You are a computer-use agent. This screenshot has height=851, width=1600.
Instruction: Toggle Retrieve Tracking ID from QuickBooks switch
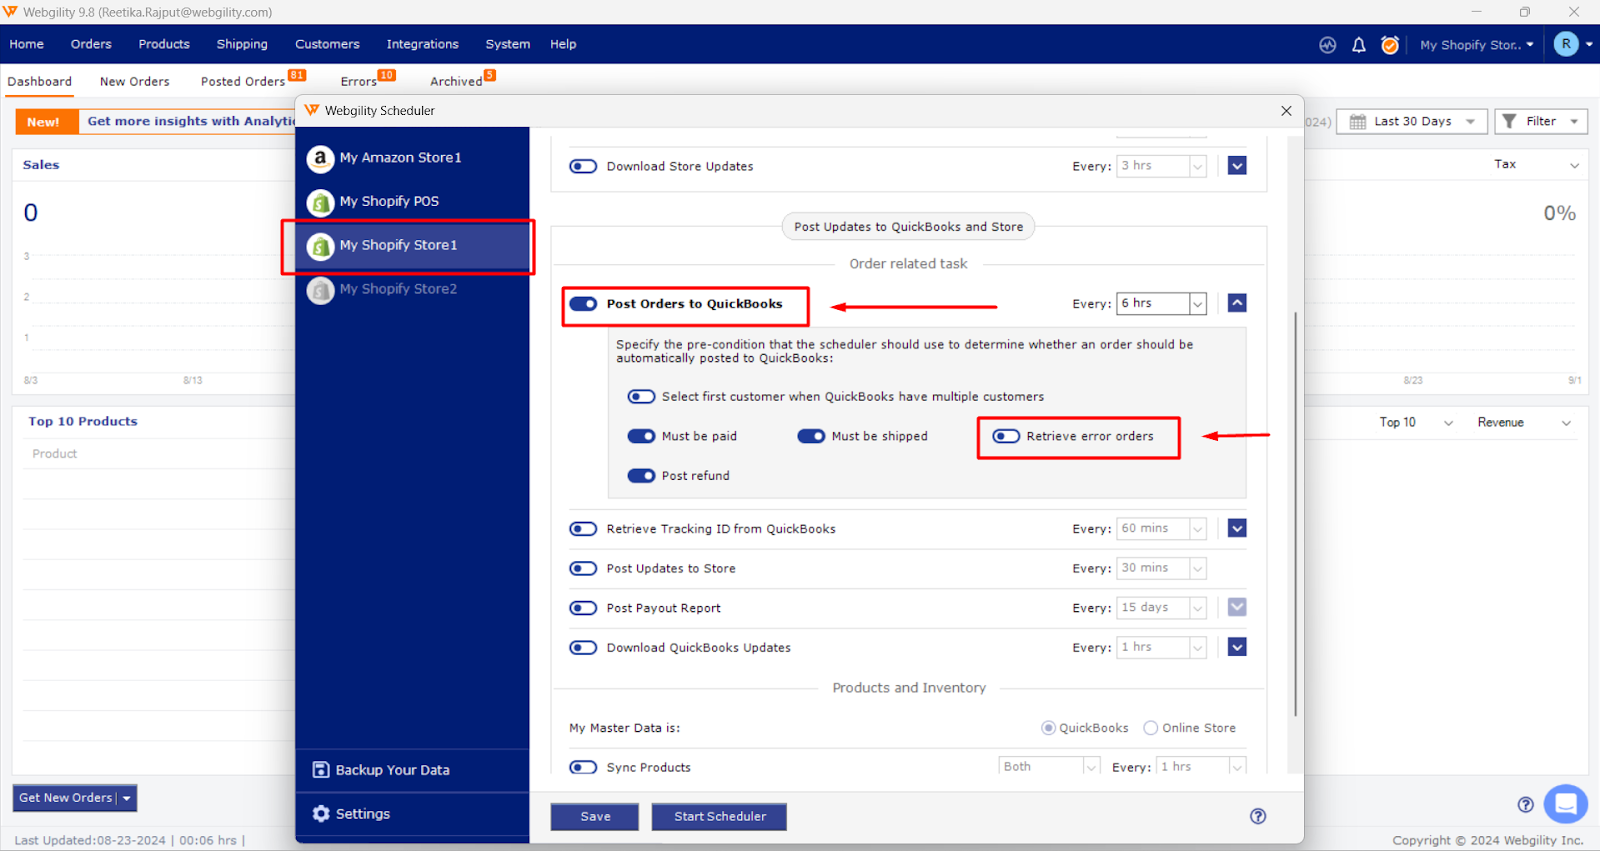pyautogui.click(x=583, y=529)
